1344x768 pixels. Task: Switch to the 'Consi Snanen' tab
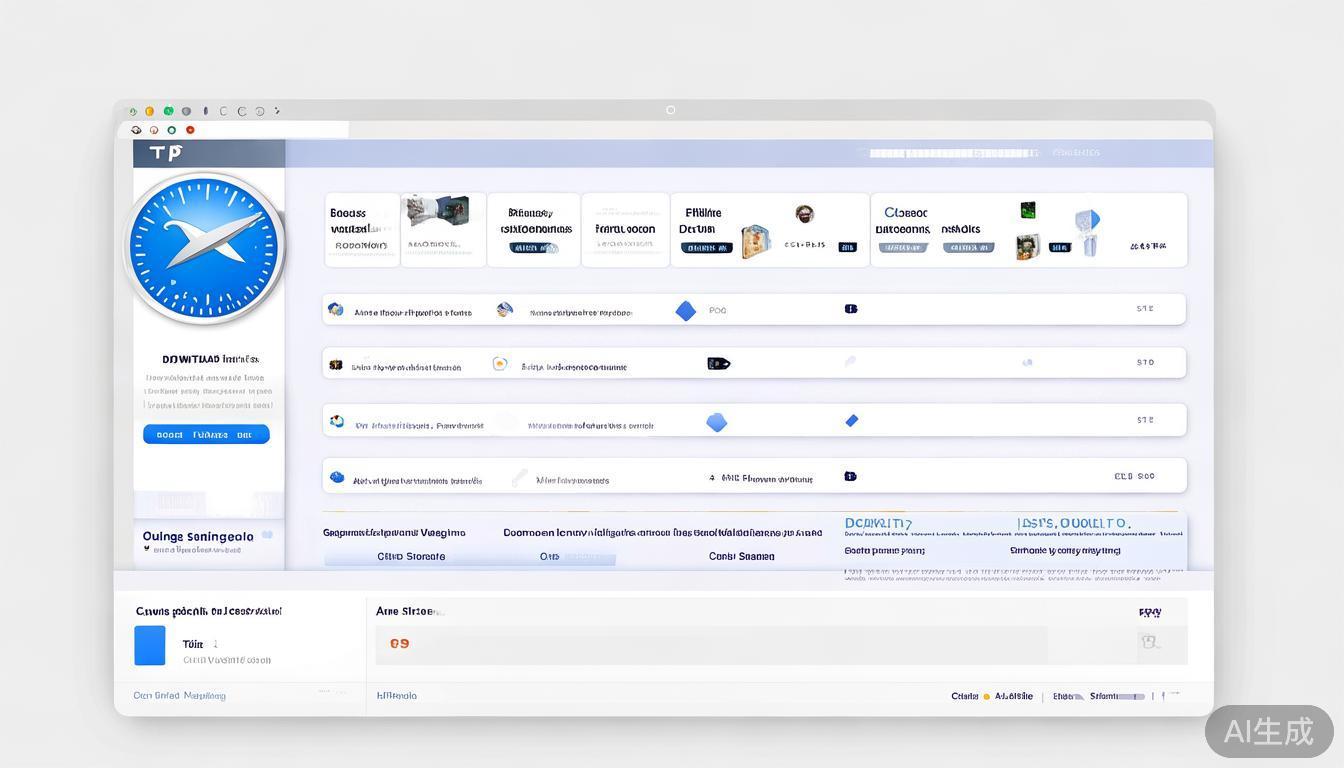741,556
